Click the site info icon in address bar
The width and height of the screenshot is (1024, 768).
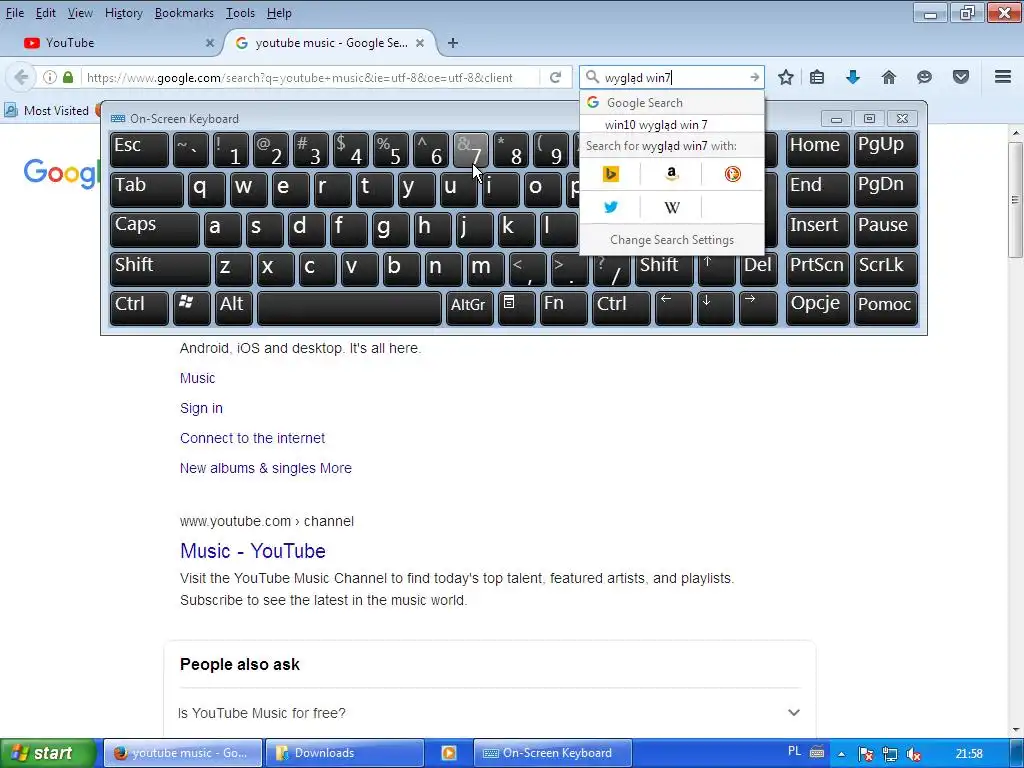50,78
